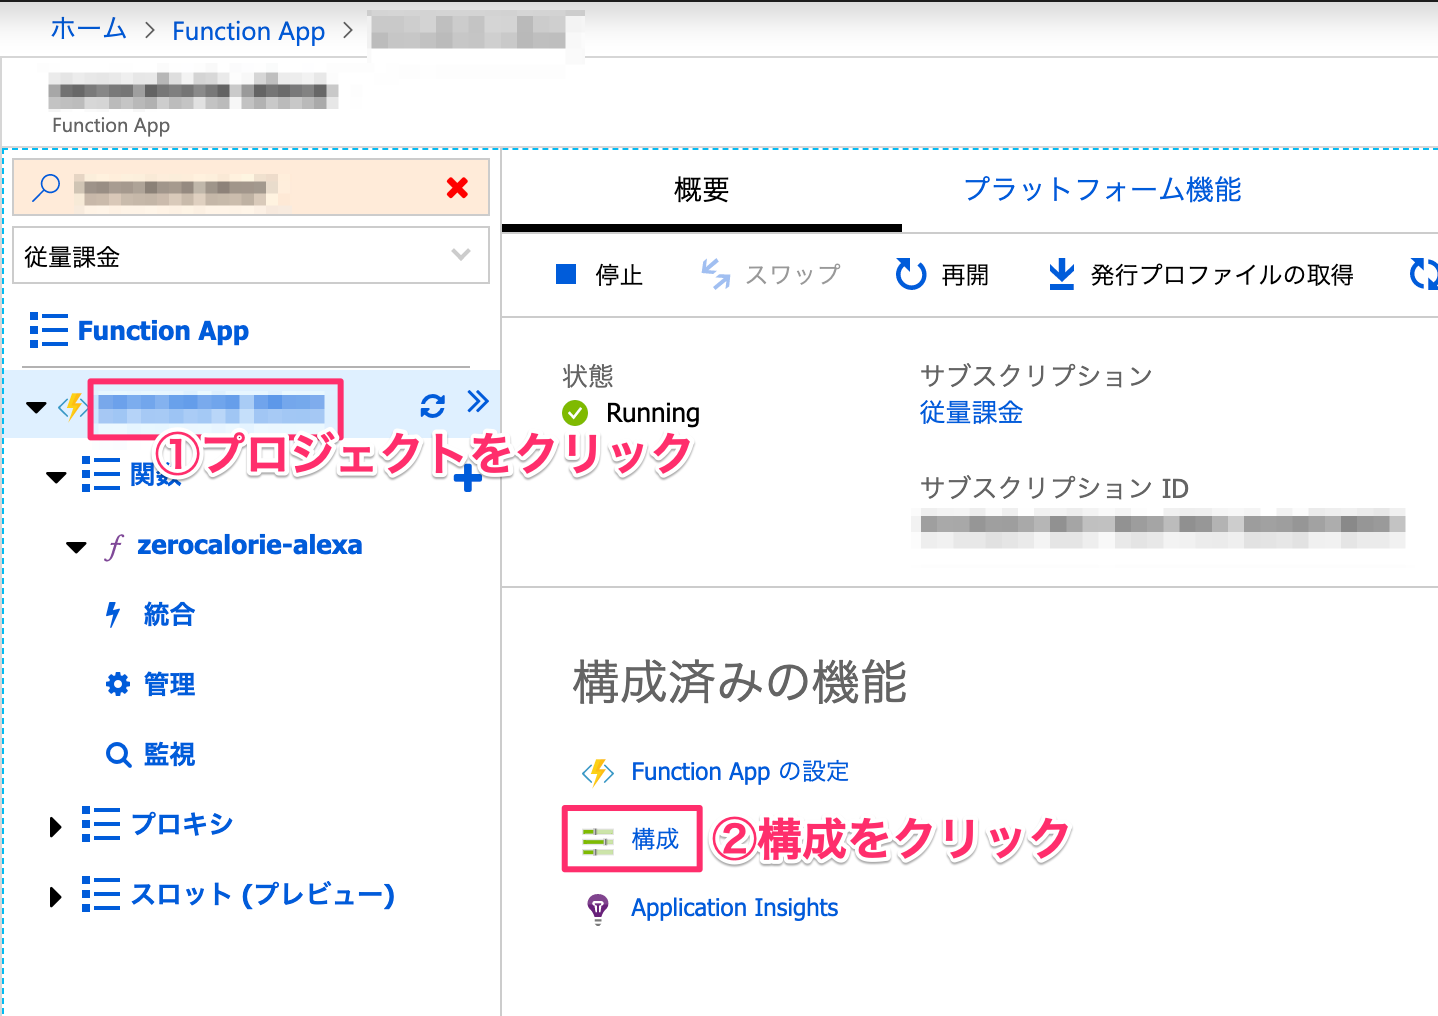Select プロキシ in the tree
The image size is (1438, 1016).
click(182, 824)
